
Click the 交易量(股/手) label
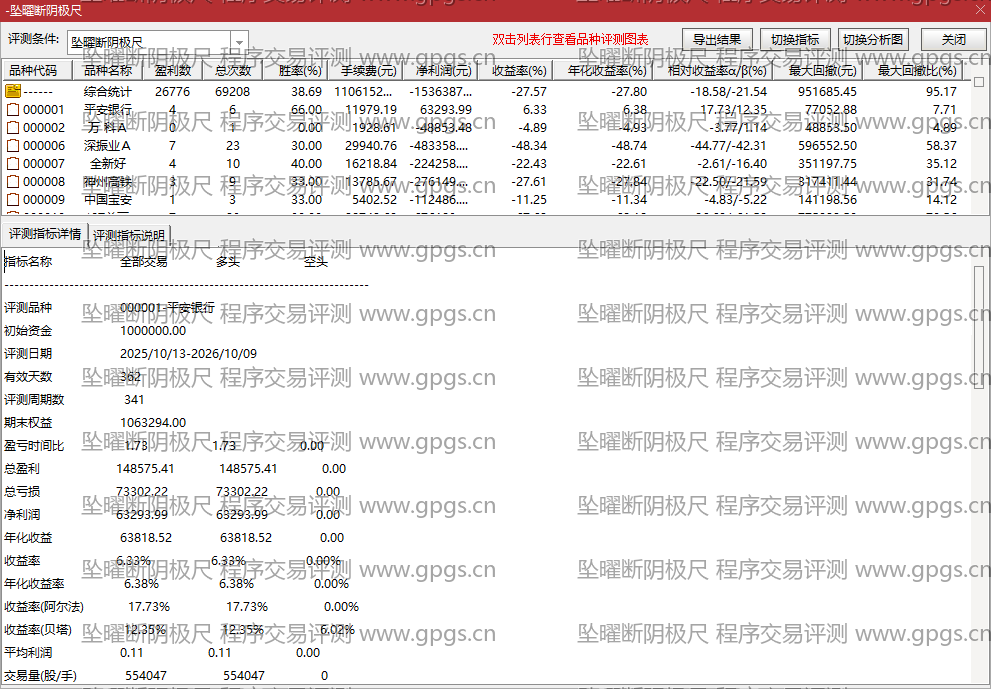pyautogui.click(x=40, y=676)
